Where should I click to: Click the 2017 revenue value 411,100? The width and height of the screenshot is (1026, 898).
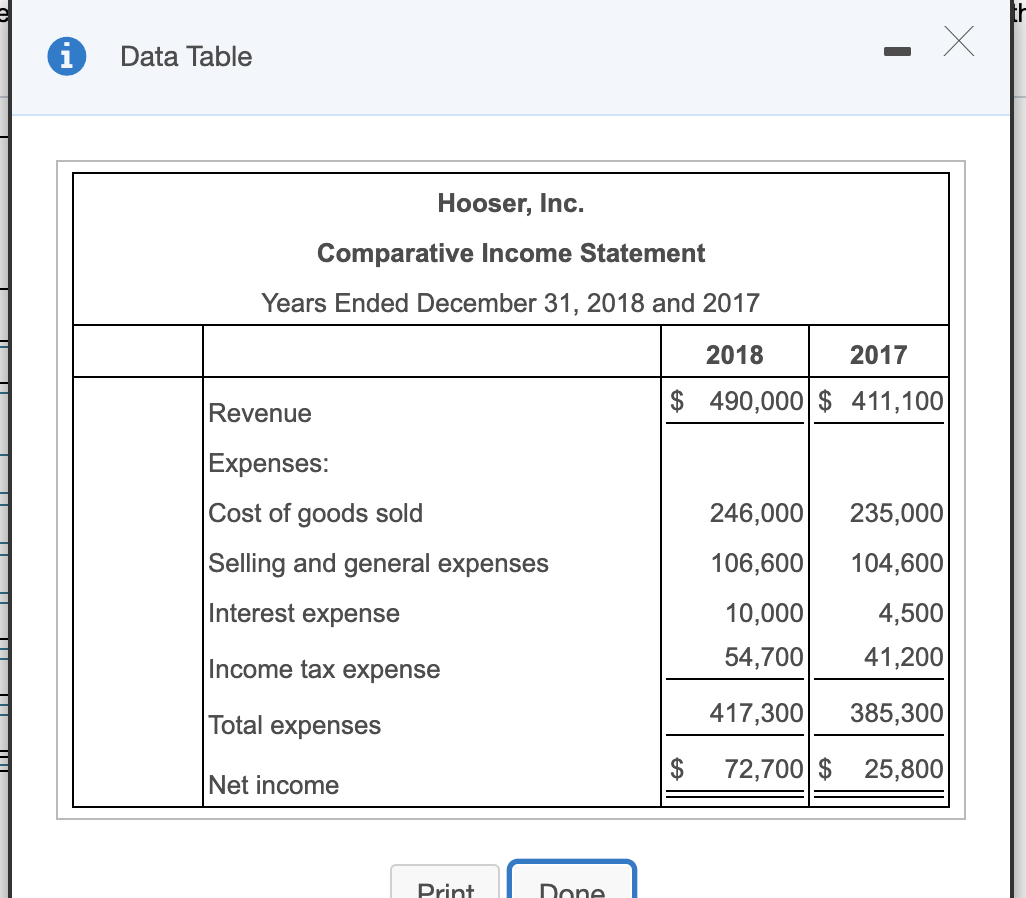(x=897, y=401)
